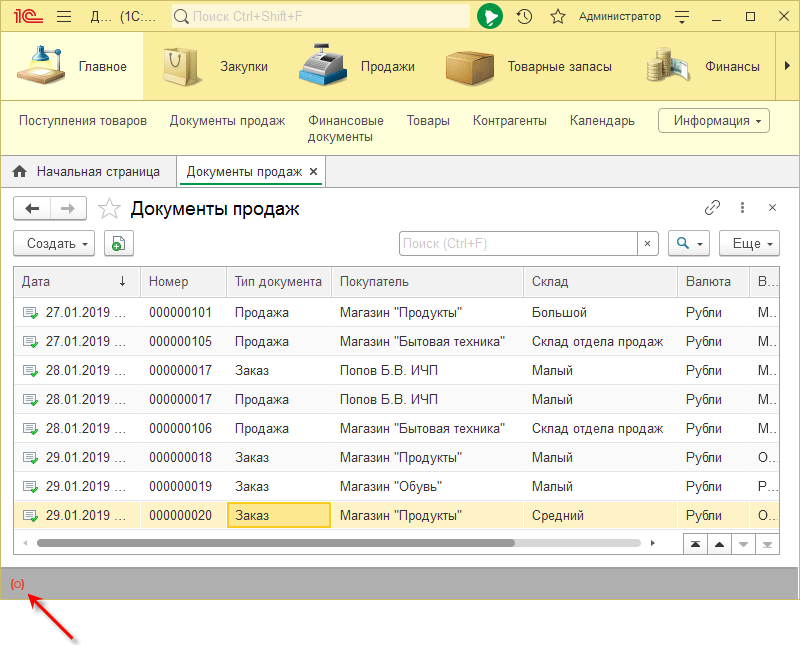Click the Склад column header

tap(601, 282)
